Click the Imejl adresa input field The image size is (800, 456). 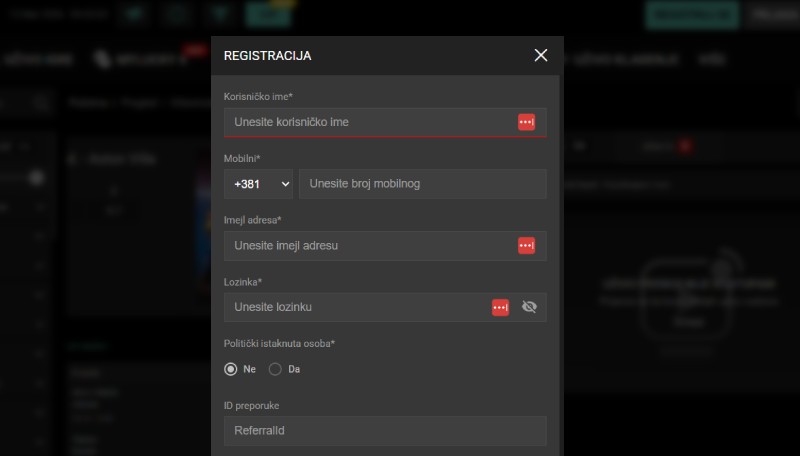point(385,246)
